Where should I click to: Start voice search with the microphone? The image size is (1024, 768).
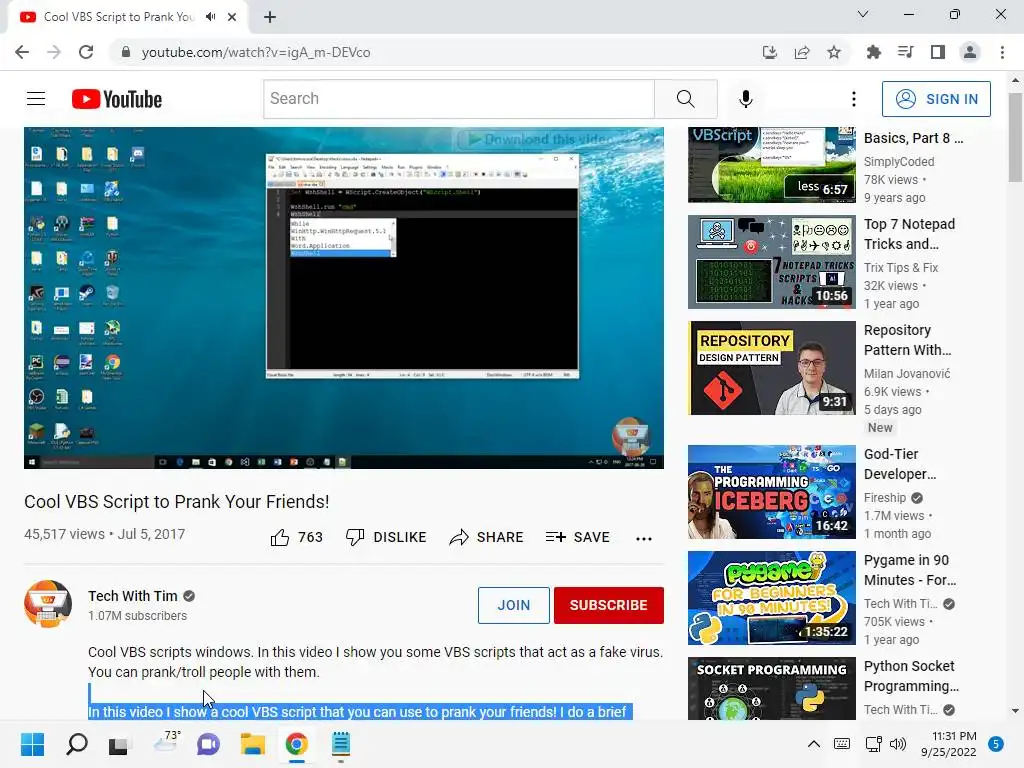pos(746,99)
